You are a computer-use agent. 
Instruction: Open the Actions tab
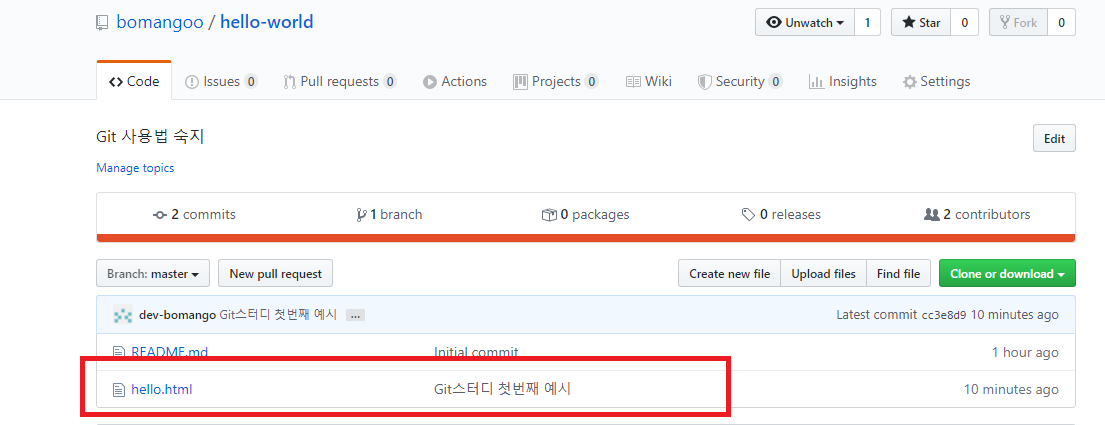455,82
